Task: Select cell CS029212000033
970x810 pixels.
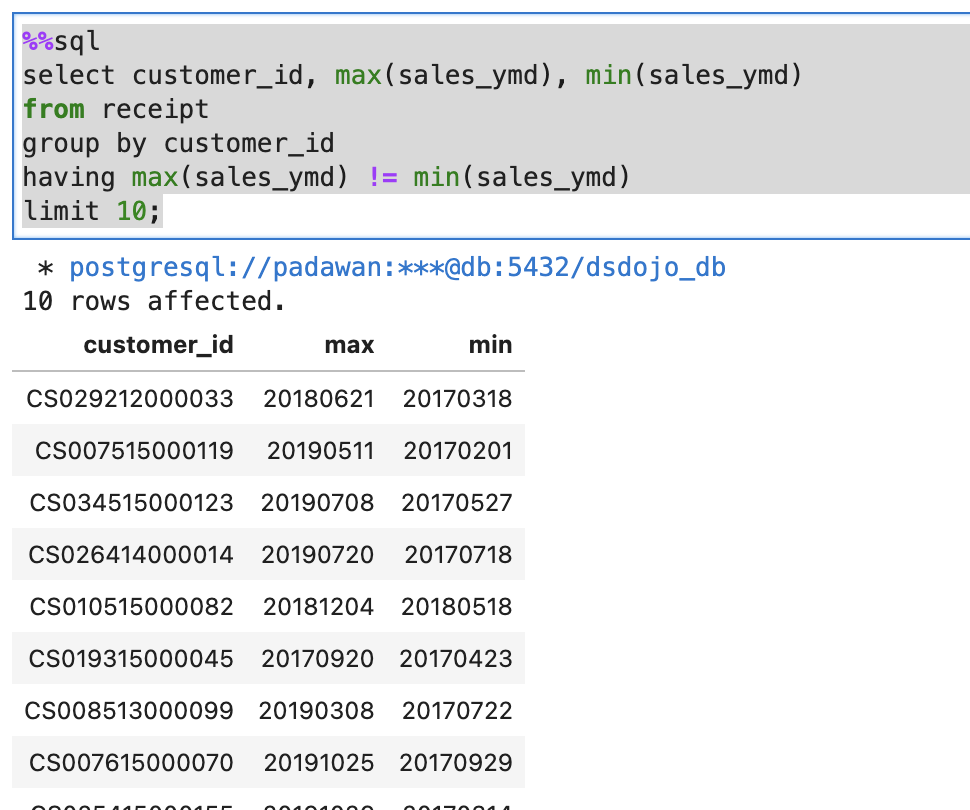Action: tap(130, 399)
